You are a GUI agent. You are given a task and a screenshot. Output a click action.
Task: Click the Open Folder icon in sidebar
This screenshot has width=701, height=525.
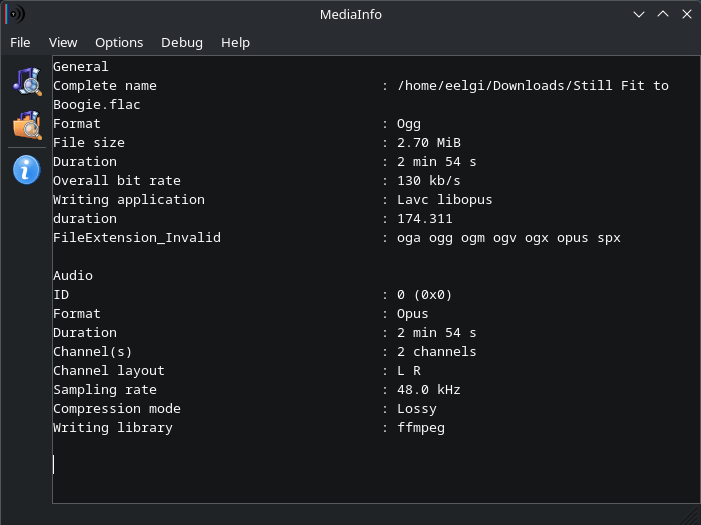tap(27, 125)
